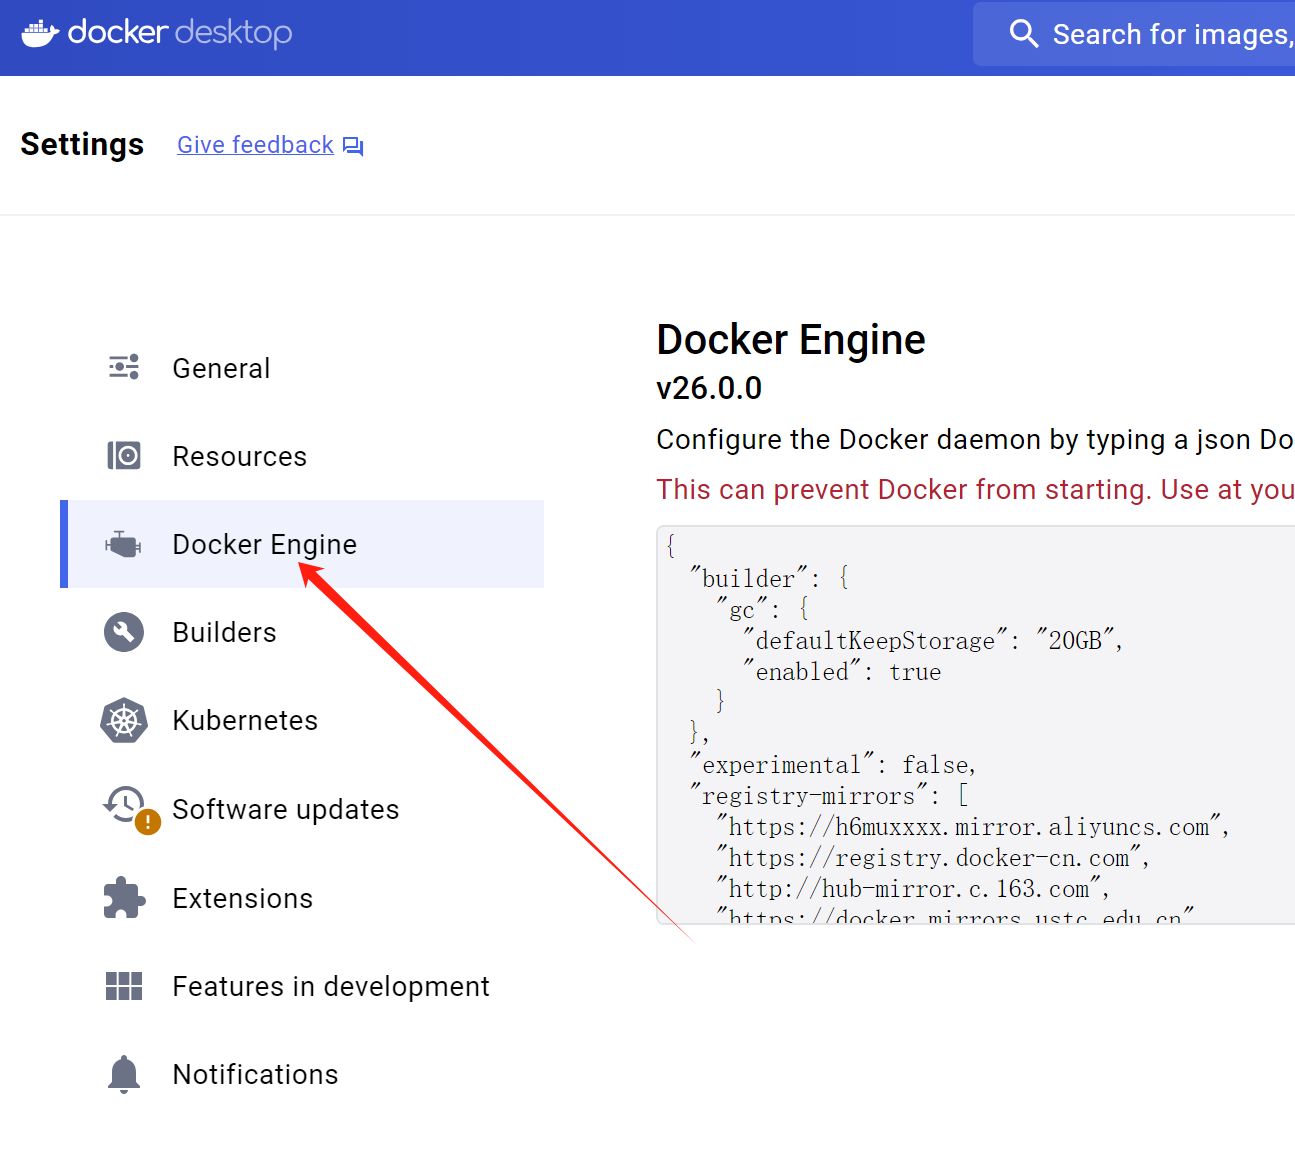Click the General sliders icon
The width and height of the screenshot is (1295, 1163).
pos(124,367)
